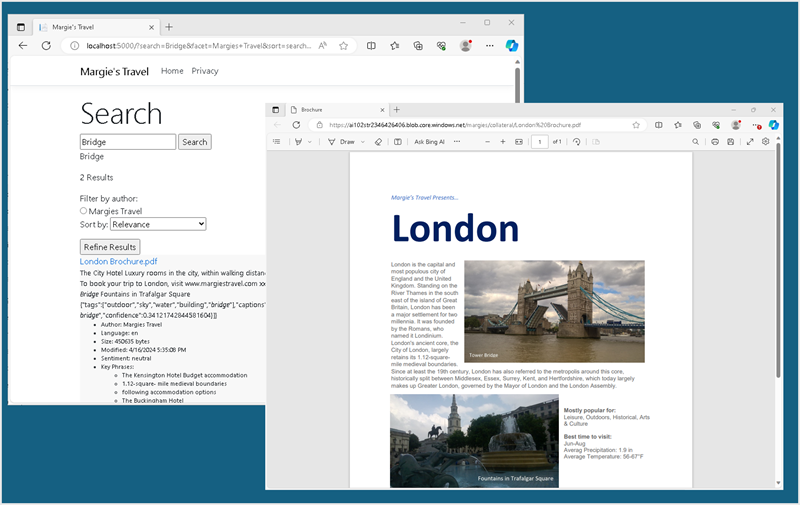Close the Margie's Travel tab
This screenshot has width=800, height=505.
[151, 28]
